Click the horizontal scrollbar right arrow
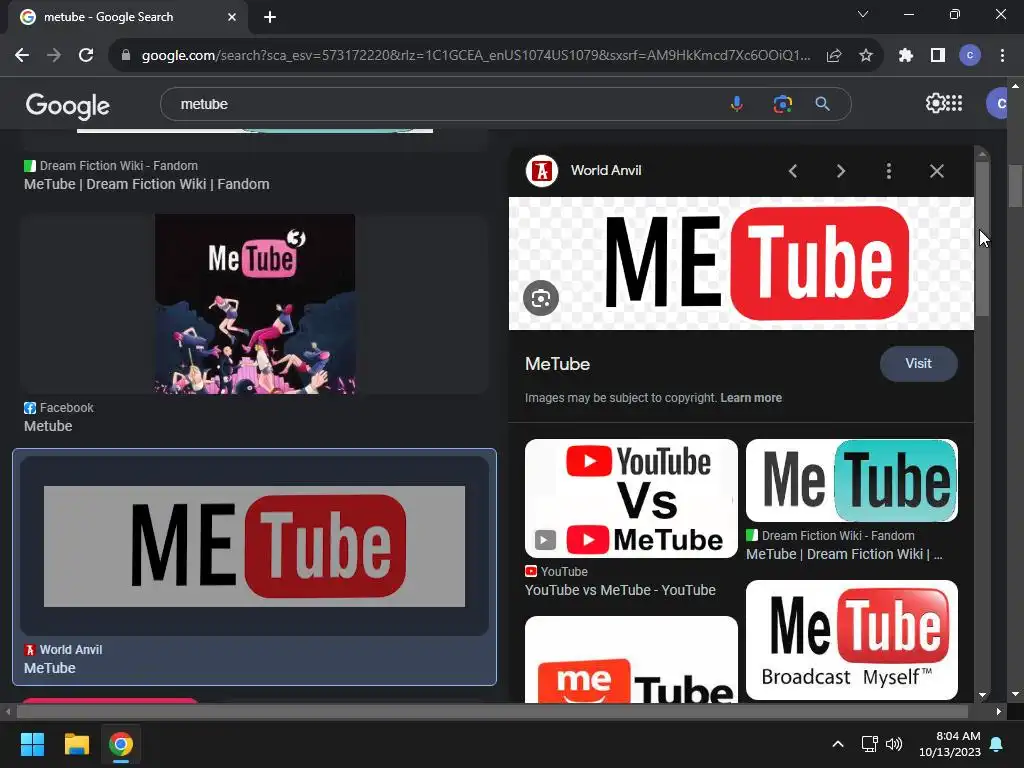This screenshot has height=768, width=1024. coord(999,711)
